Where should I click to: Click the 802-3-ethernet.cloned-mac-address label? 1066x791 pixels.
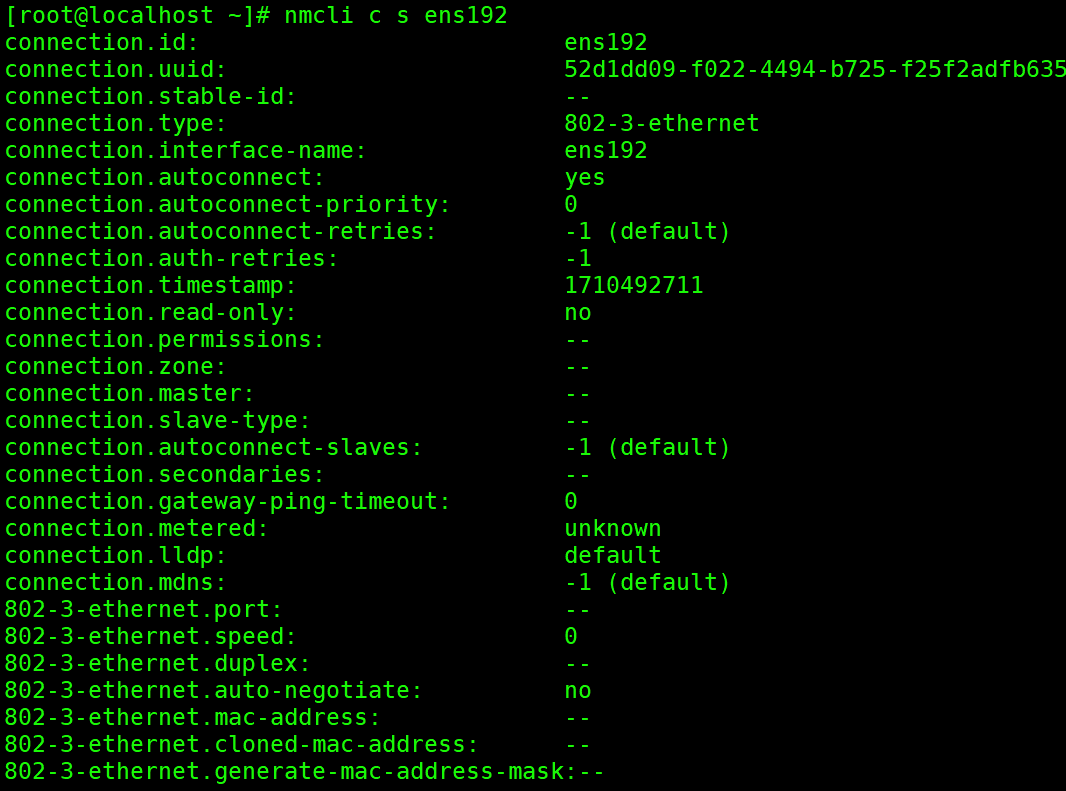tap(242, 744)
